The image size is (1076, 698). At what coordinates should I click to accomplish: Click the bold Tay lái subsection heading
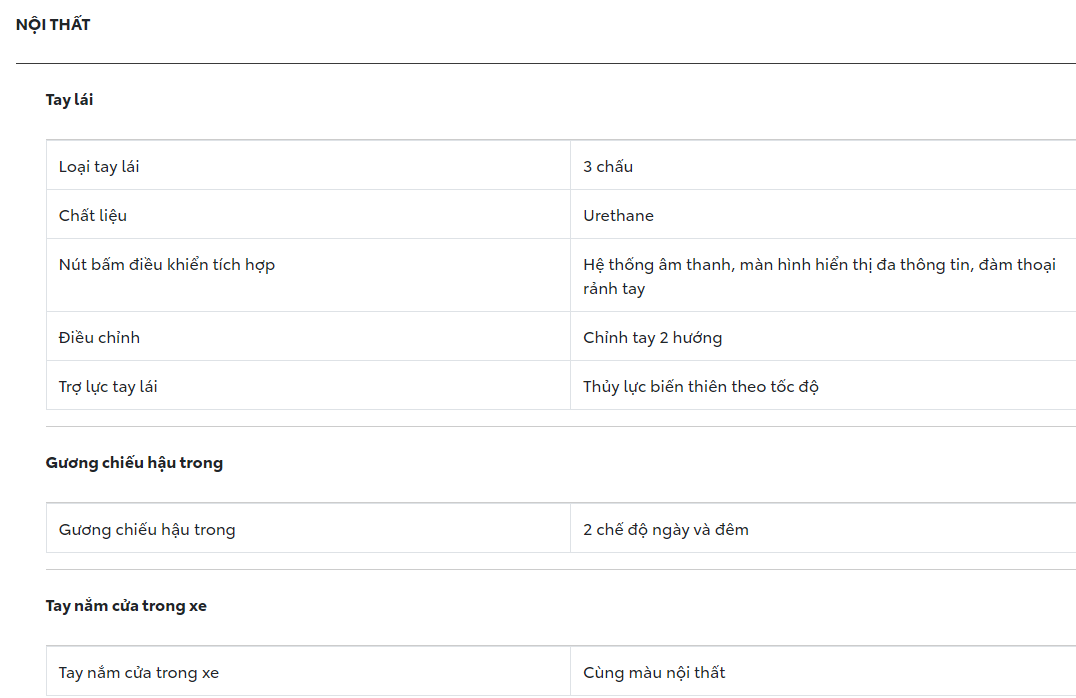click(69, 100)
